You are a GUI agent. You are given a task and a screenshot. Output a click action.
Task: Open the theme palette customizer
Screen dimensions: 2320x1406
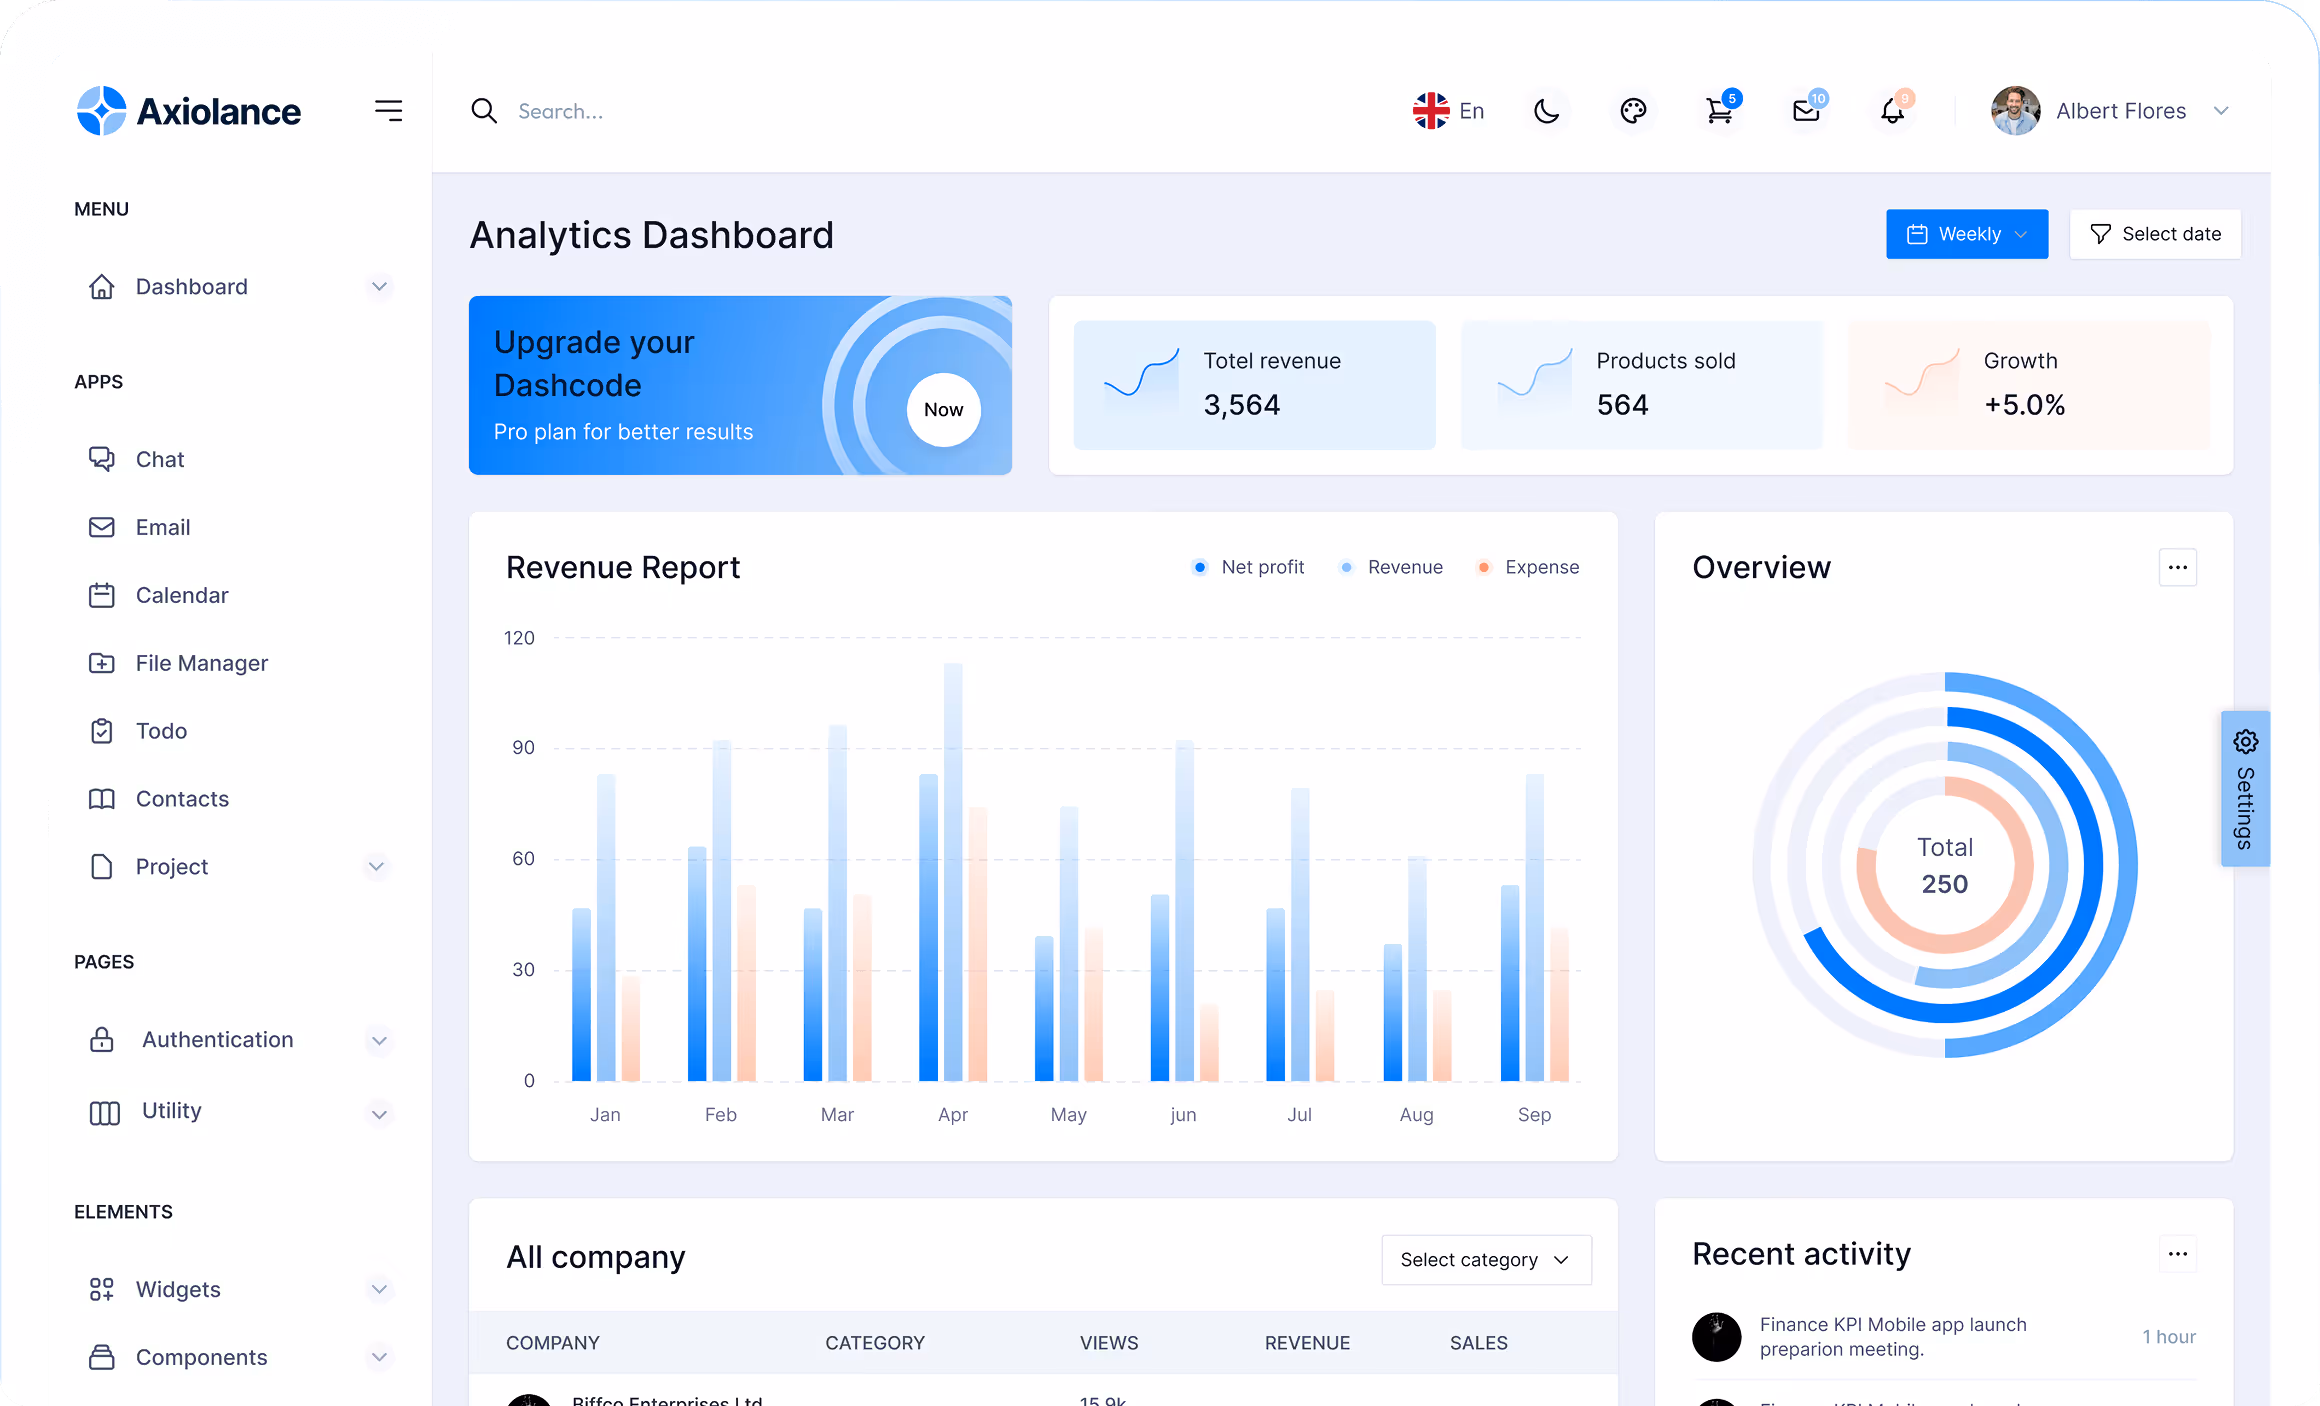(1634, 111)
